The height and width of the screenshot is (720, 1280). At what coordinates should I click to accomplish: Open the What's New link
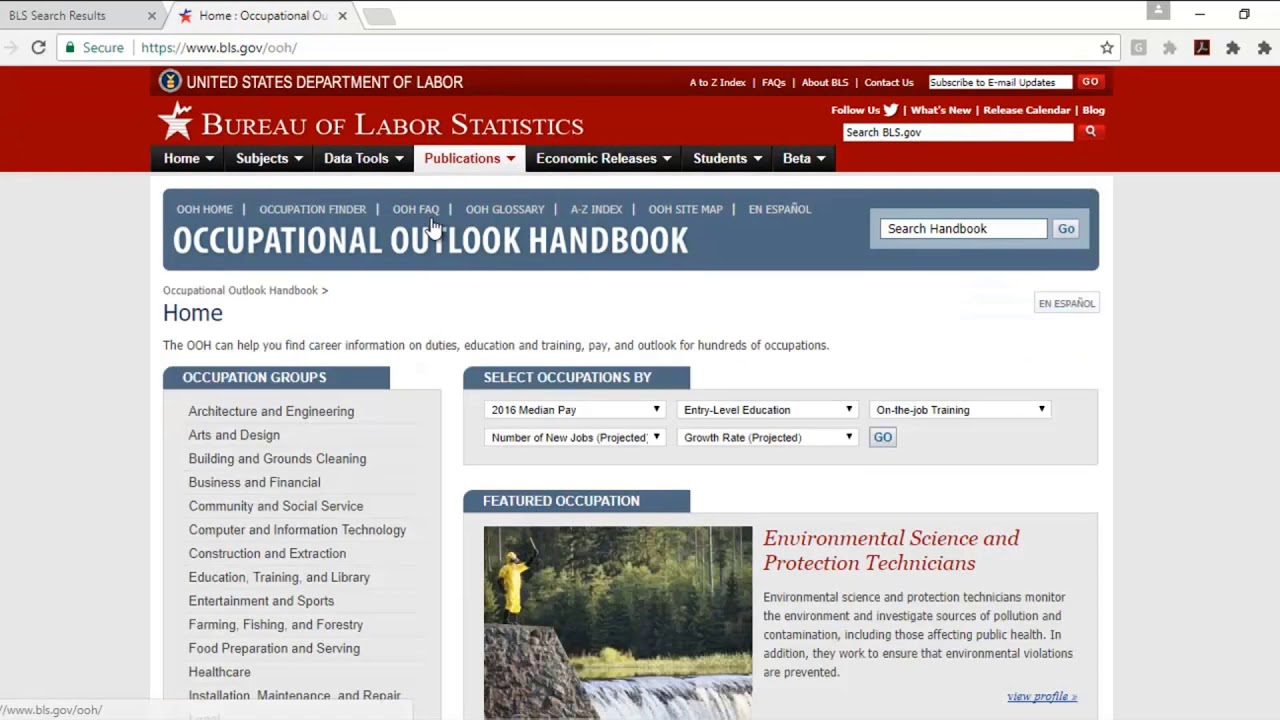(x=940, y=110)
